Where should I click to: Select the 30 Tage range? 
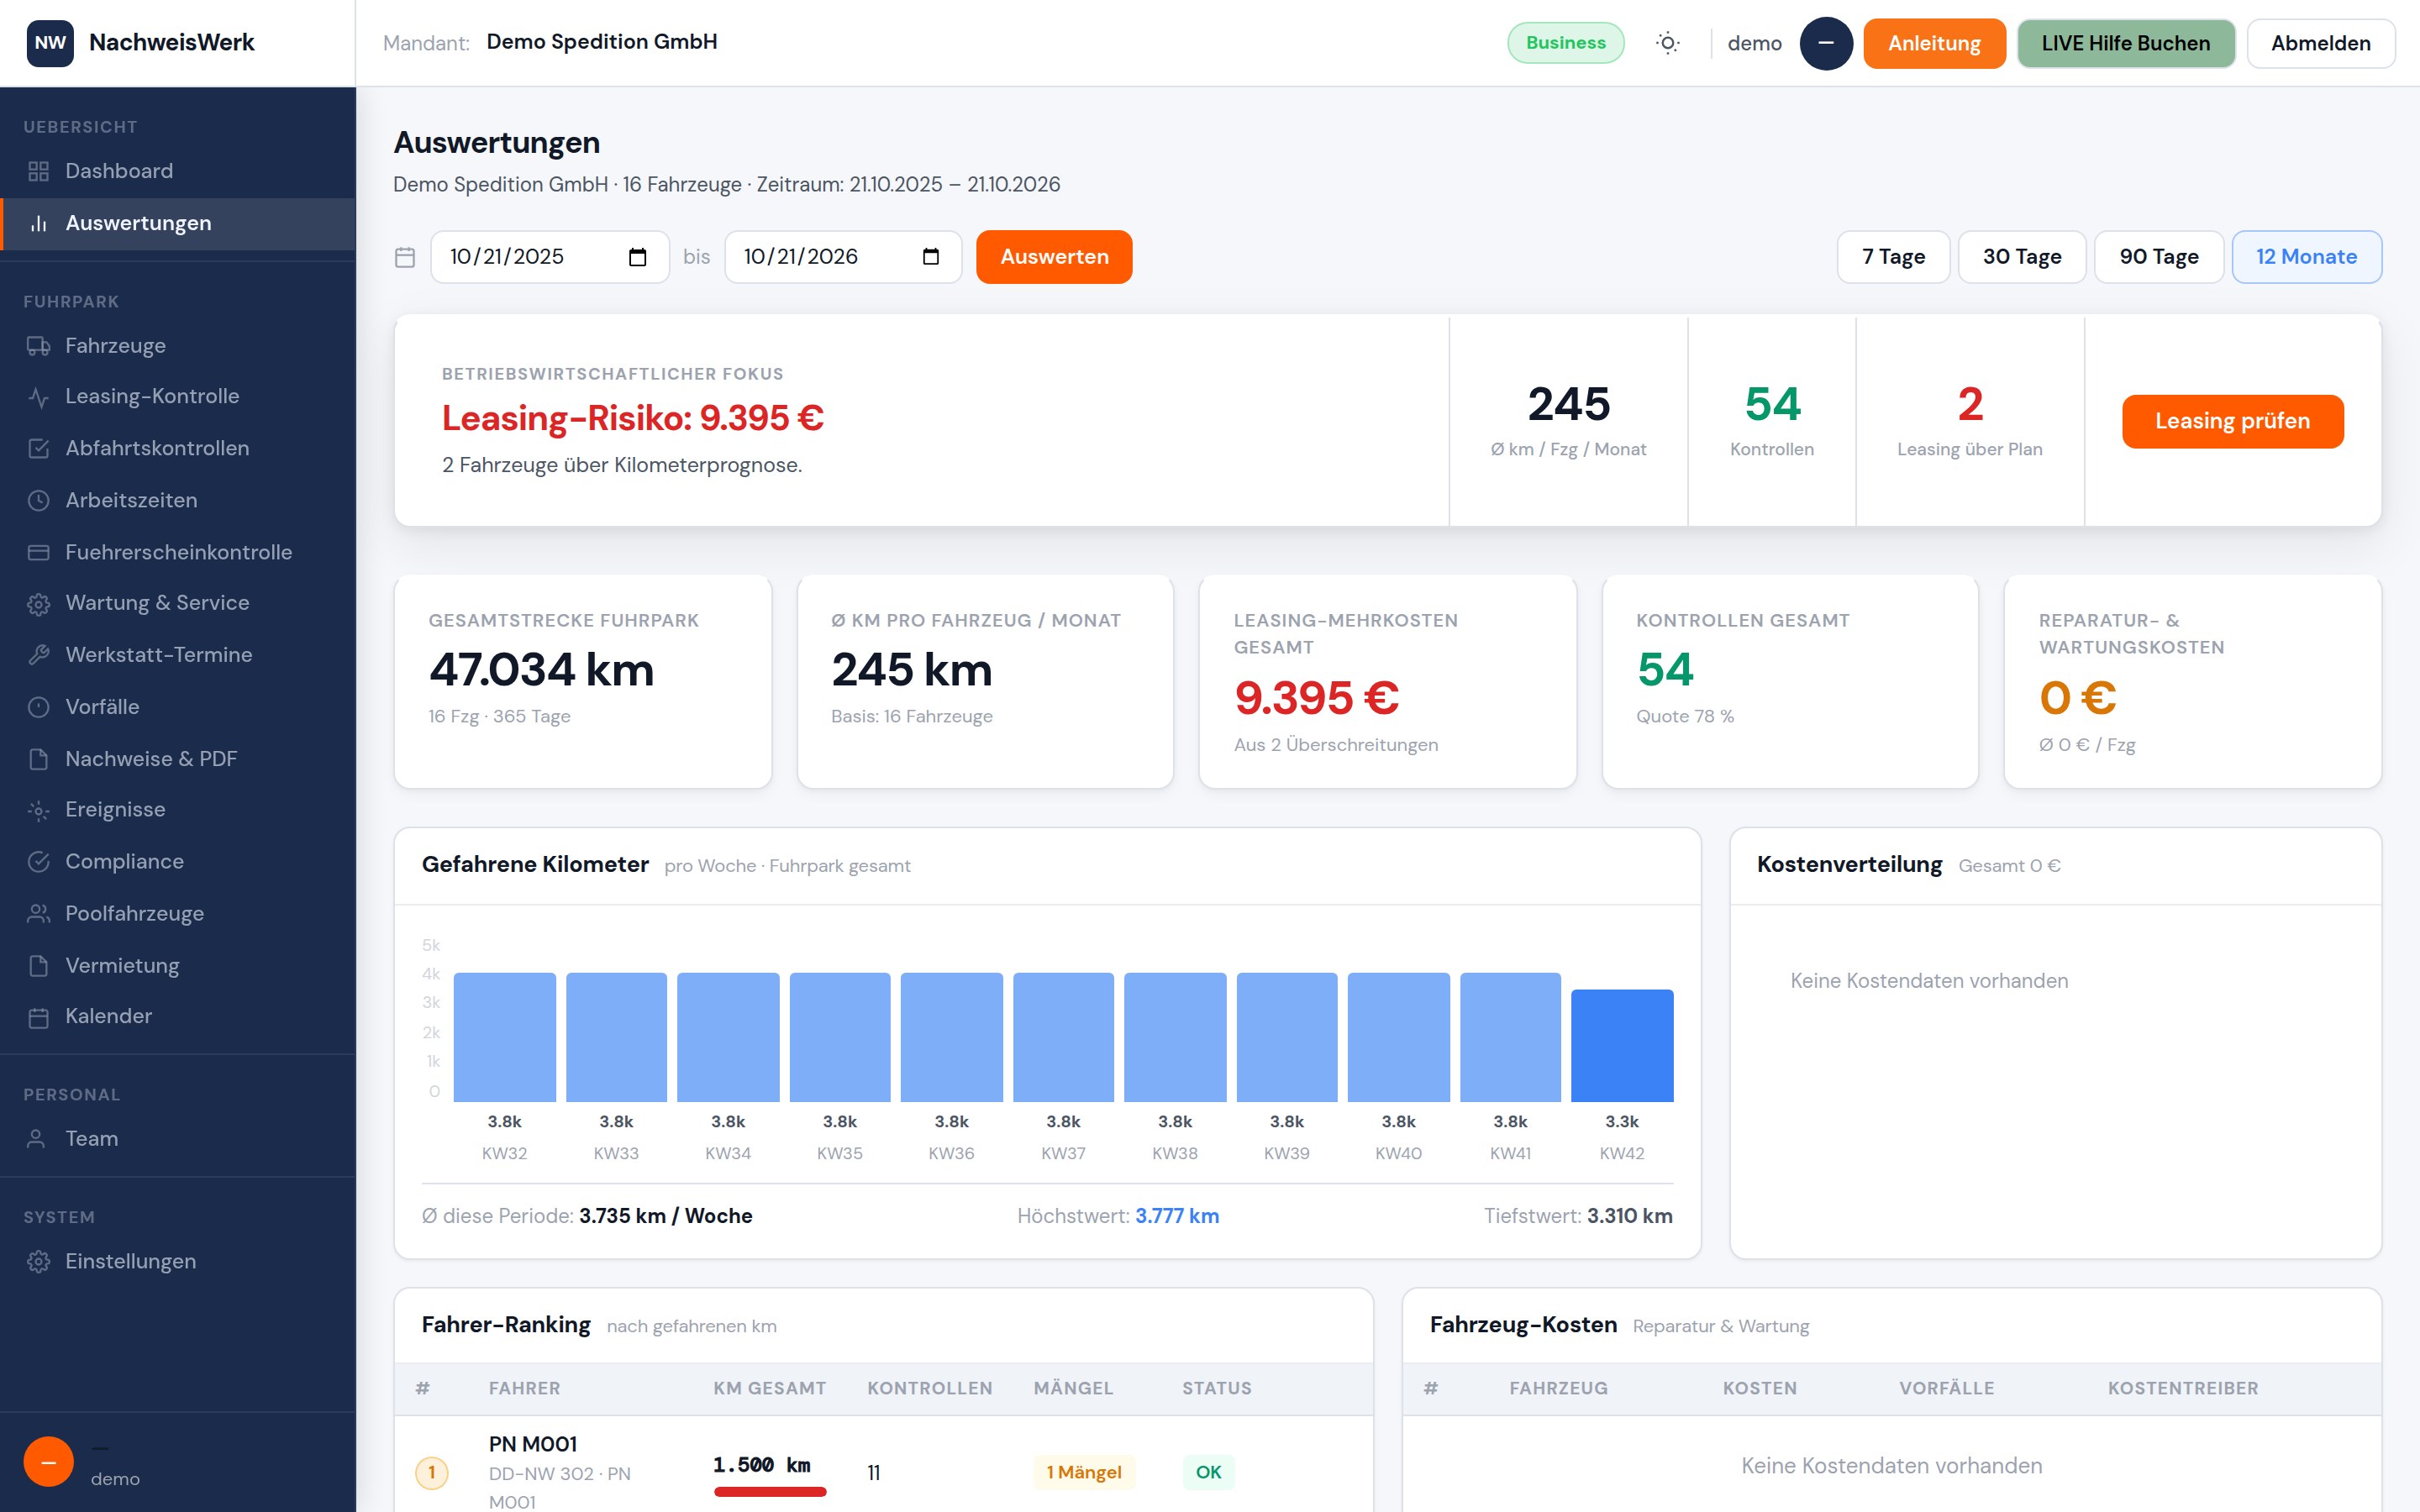2022,257
